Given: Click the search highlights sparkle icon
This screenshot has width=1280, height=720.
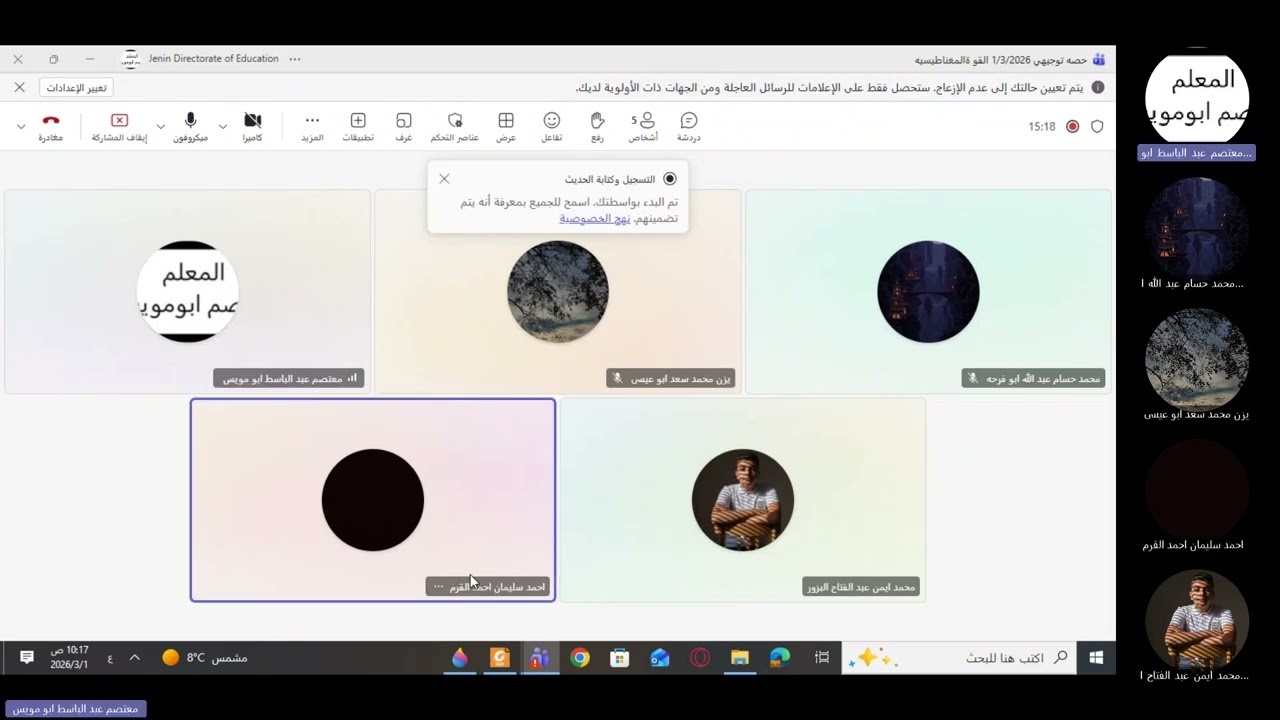Looking at the screenshot, I should [872, 657].
